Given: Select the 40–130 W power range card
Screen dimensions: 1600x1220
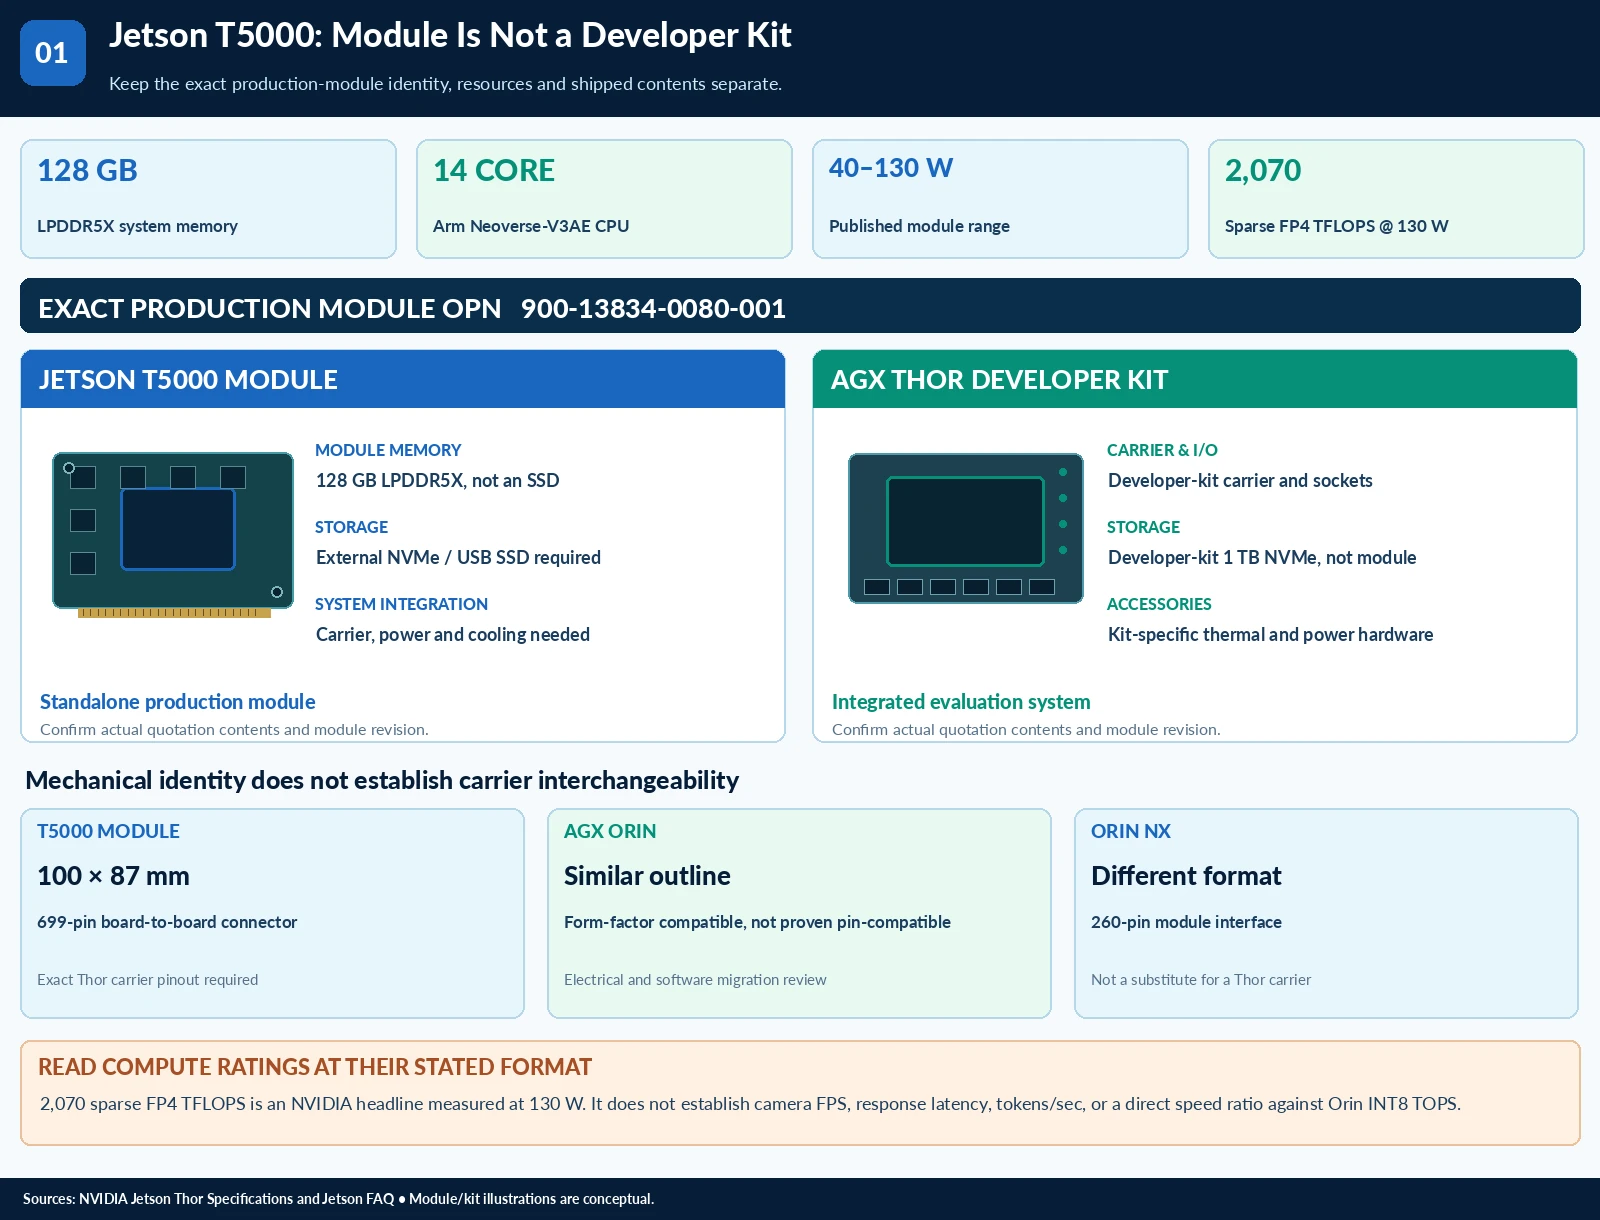Looking at the screenshot, I should click(x=1000, y=199).
